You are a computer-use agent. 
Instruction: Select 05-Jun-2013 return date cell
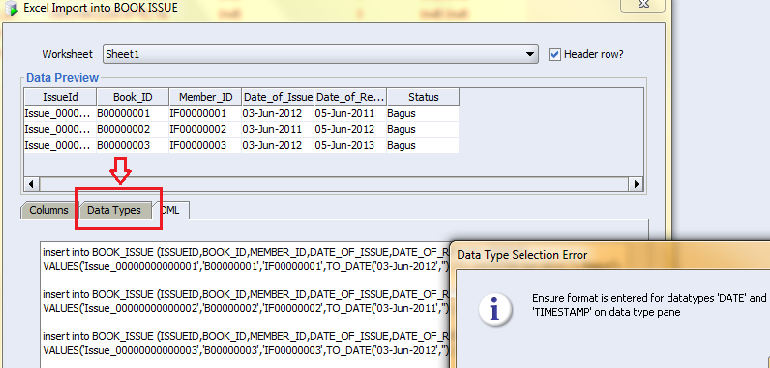[x=351, y=145]
